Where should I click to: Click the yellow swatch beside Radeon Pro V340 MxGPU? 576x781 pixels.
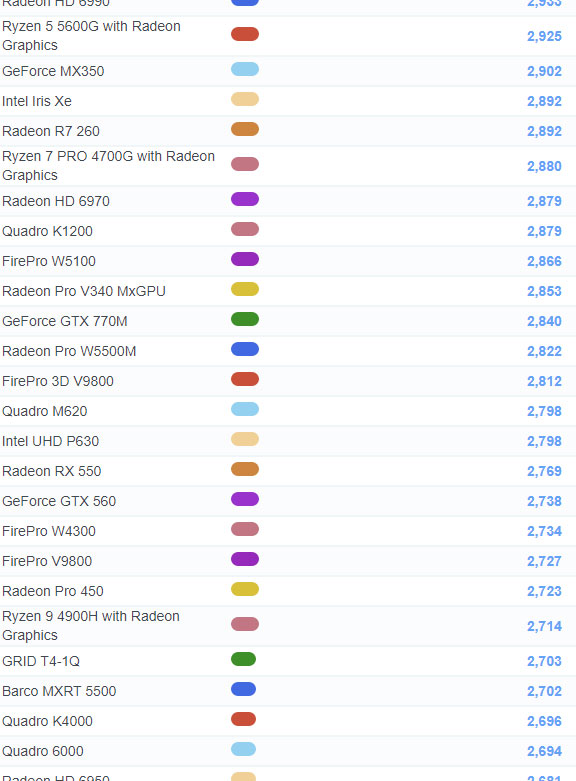[x=245, y=289]
